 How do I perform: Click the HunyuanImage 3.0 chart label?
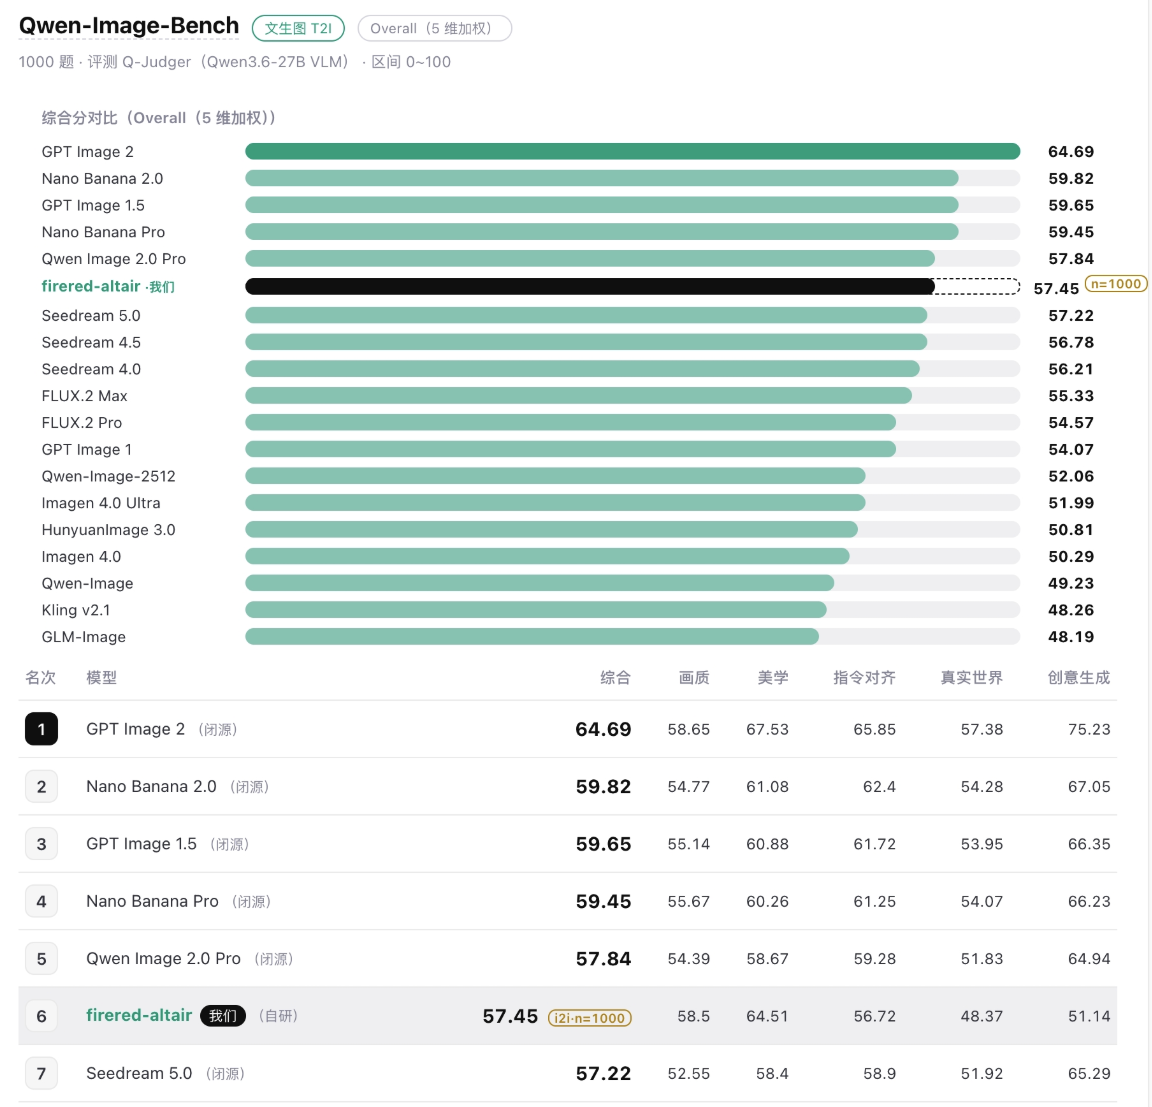109,530
